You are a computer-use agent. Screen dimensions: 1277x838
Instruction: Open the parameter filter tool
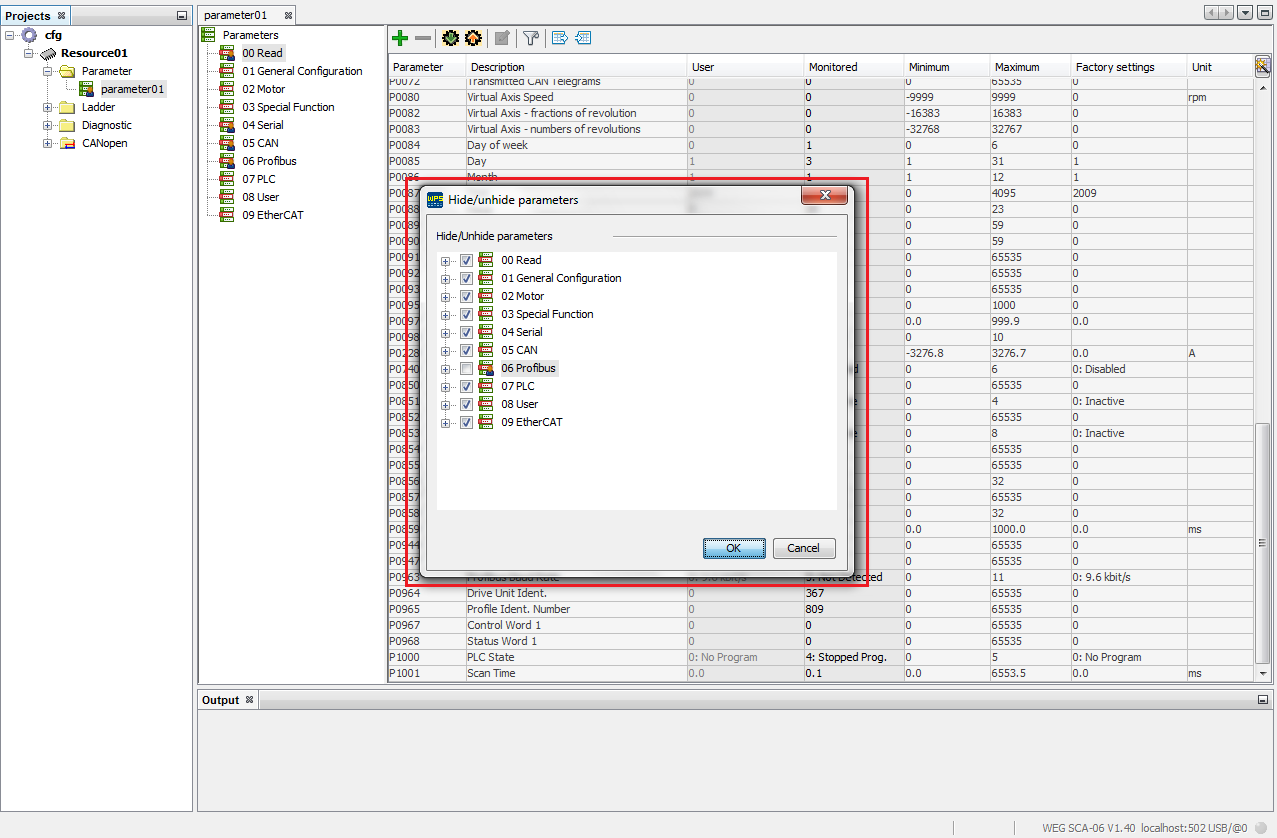(x=531, y=38)
